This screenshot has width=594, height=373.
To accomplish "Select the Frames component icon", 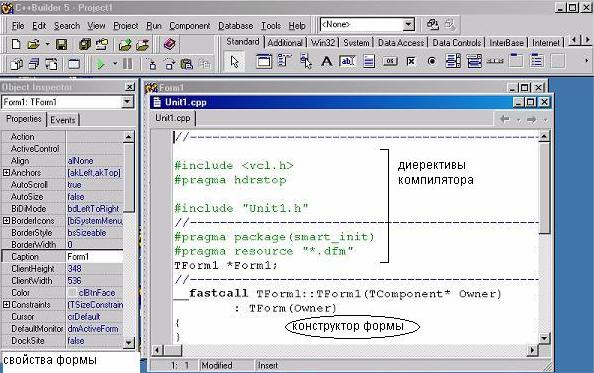I will [264, 61].
